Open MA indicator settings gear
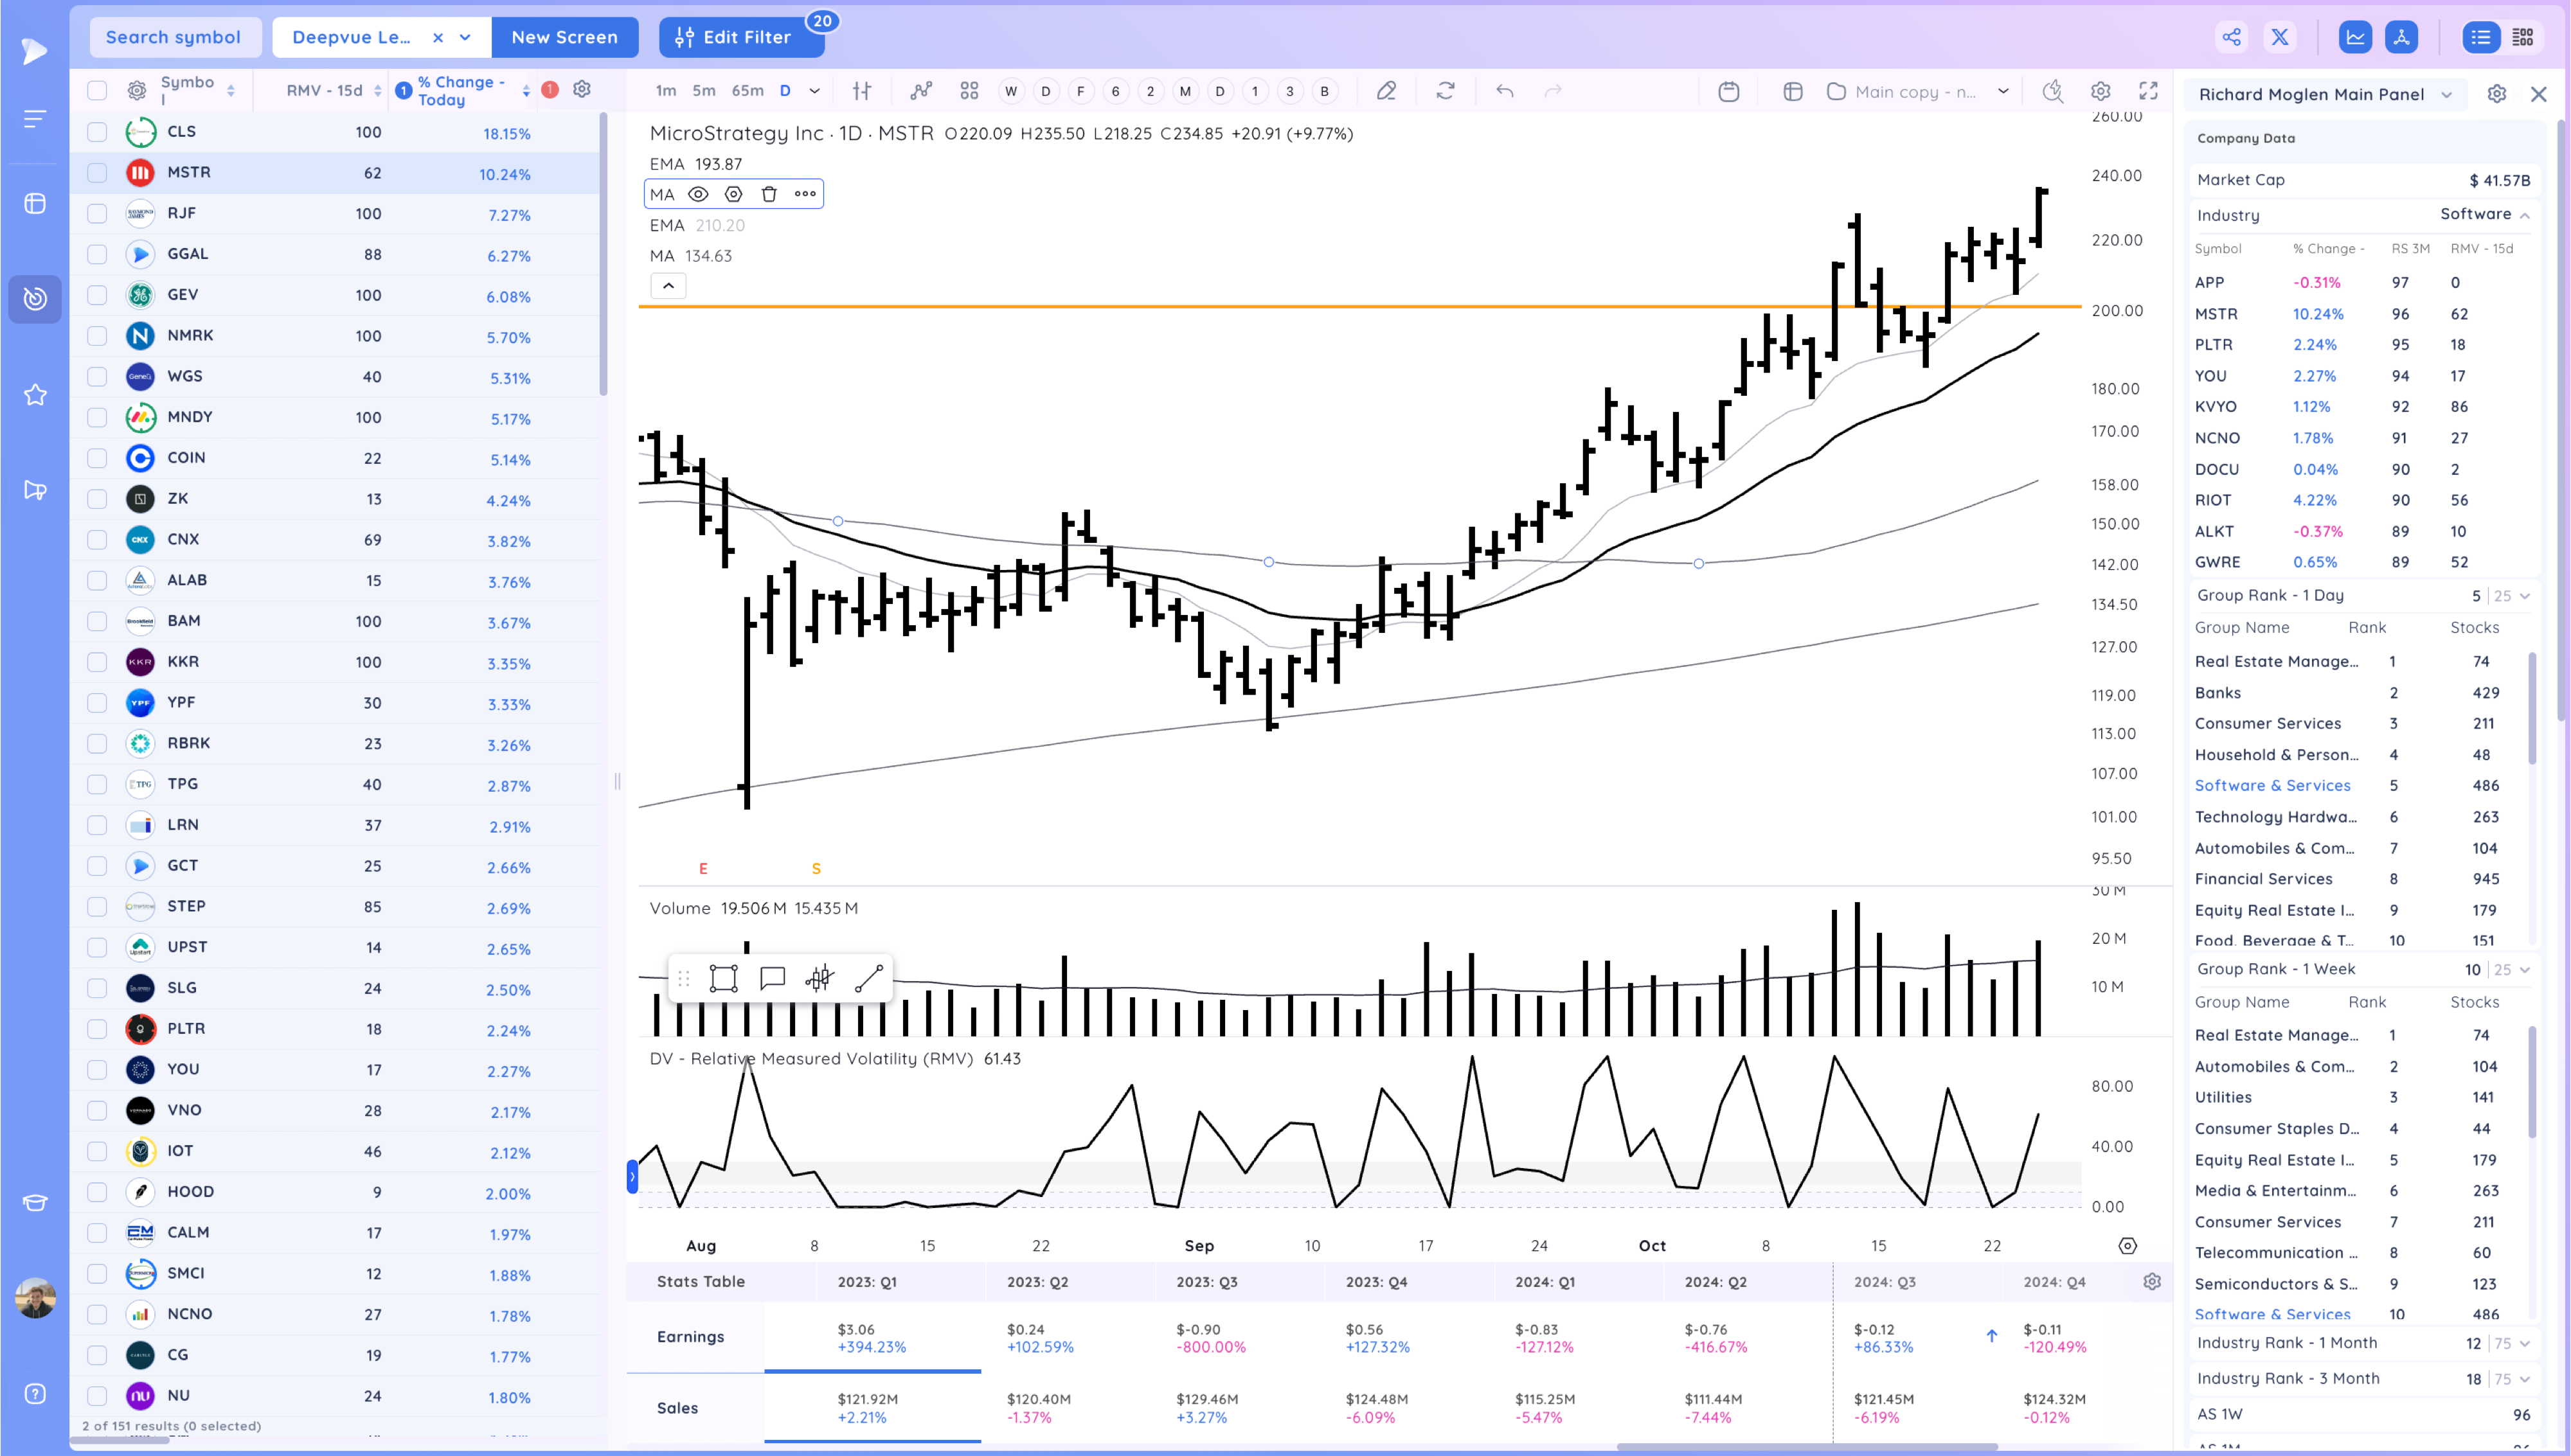The image size is (2571, 1456). pos(733,194)
